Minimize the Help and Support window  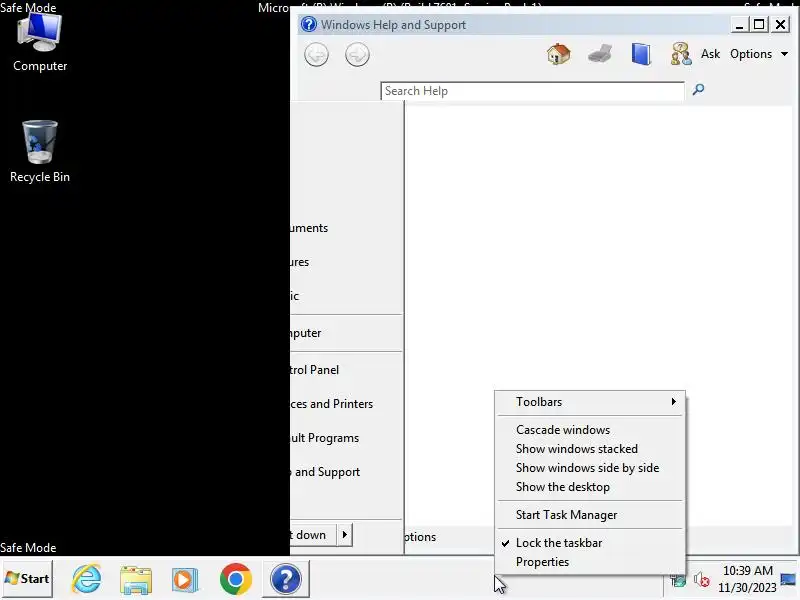tap(739, 24)
